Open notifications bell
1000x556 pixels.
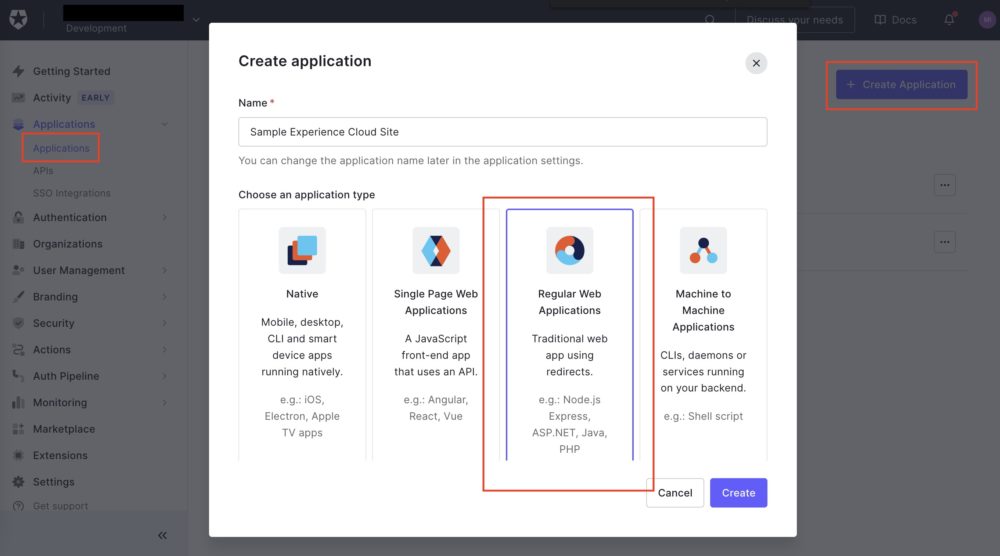click(950, 19)
